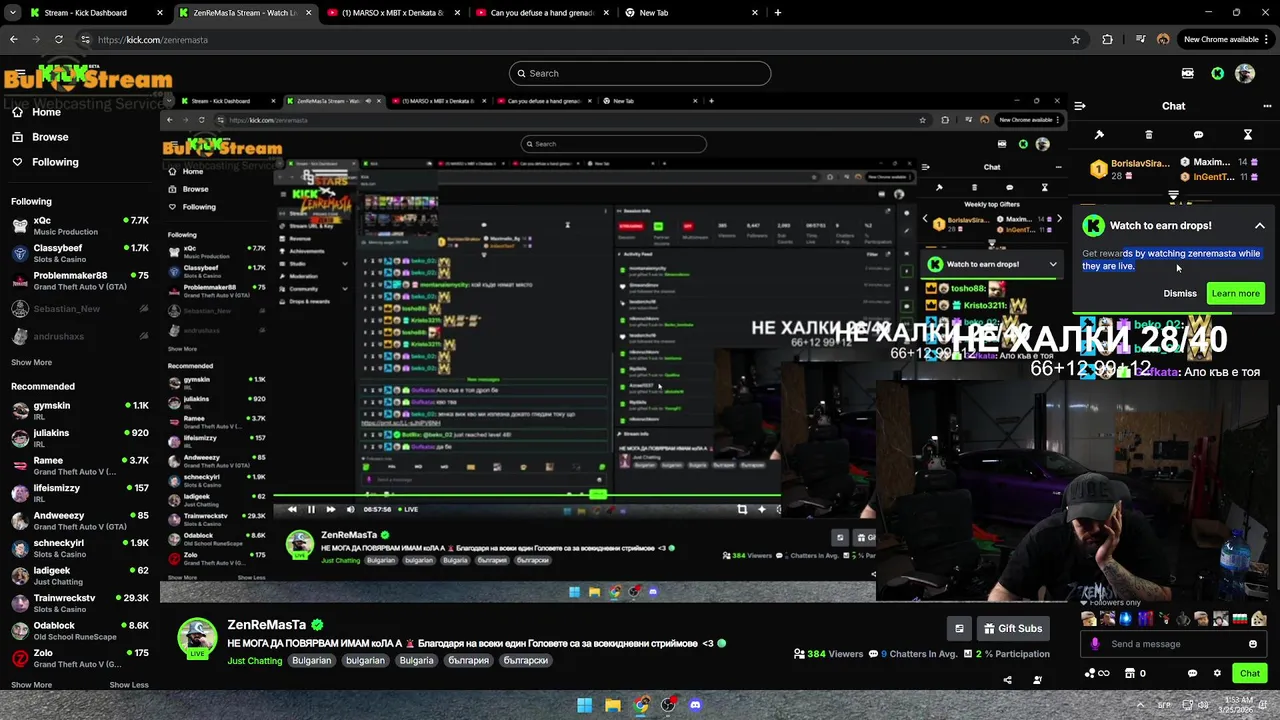Click the hourglass icon in chat toolbar
This screenshot has height=720, width=1280.
click(x=1248, y=135)
